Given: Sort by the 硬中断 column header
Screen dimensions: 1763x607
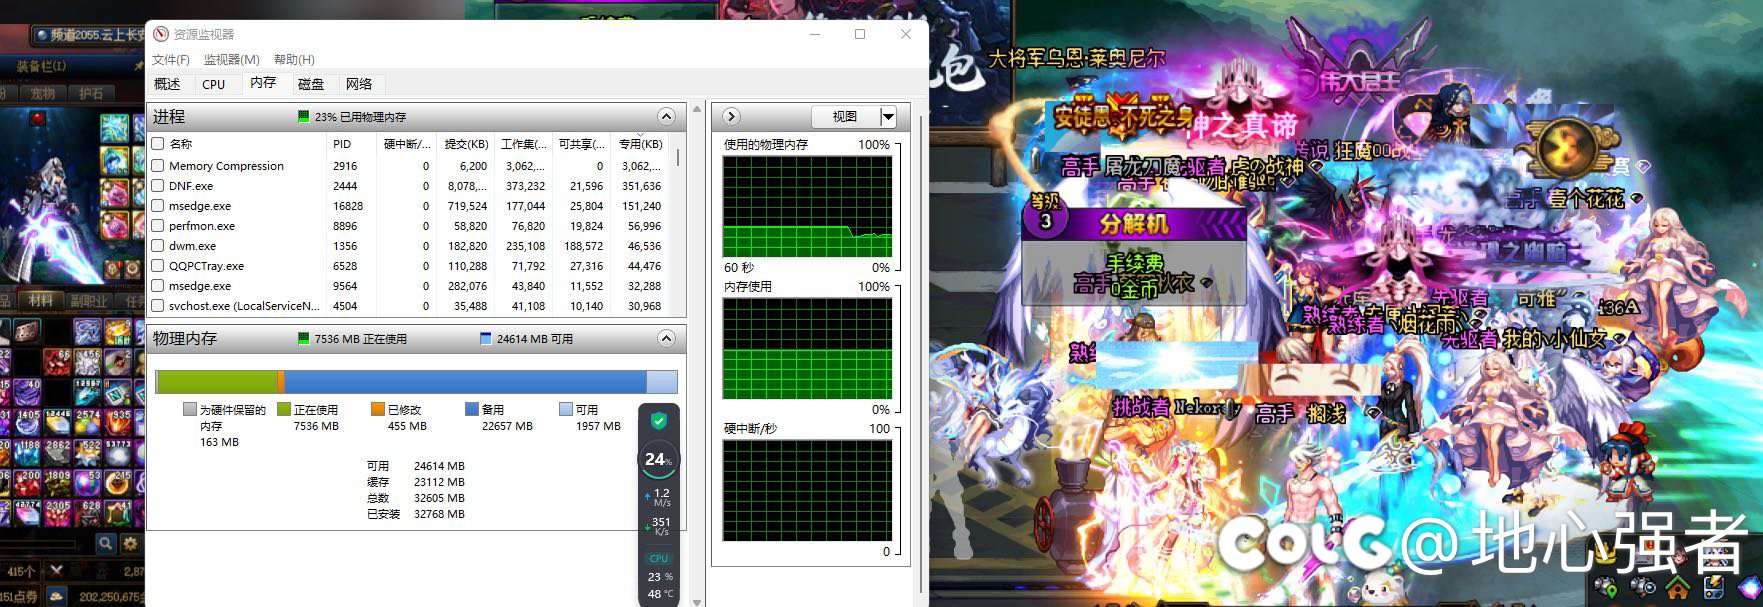Looking at the screenshot, I should click(407, 144).
